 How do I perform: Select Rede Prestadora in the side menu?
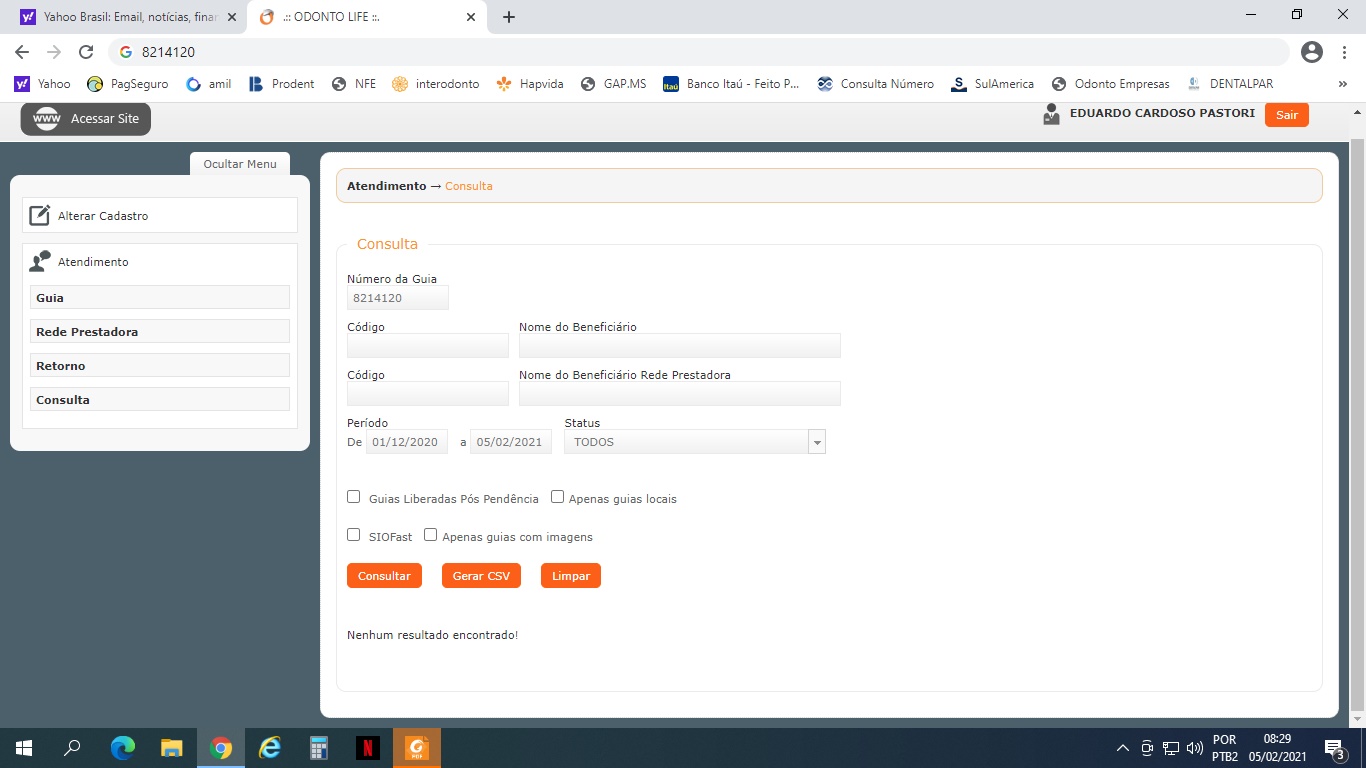pos(160,332)
